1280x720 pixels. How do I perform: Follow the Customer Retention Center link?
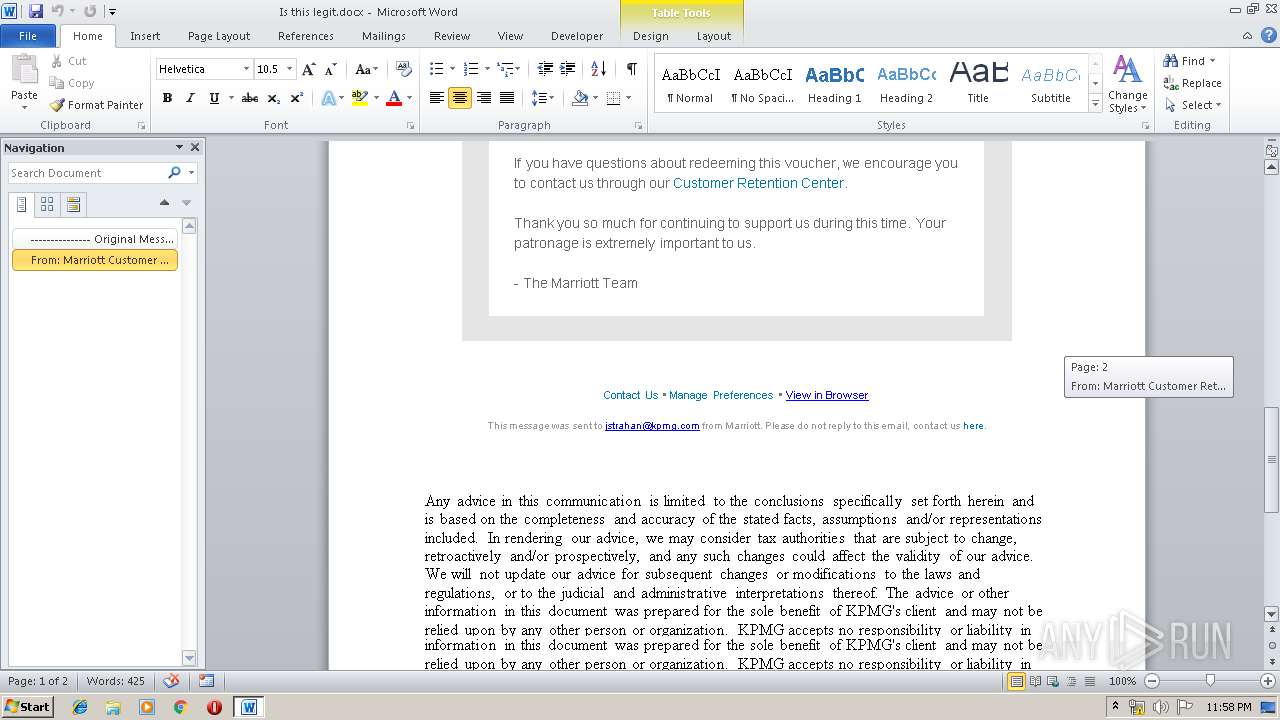(758, 183)
